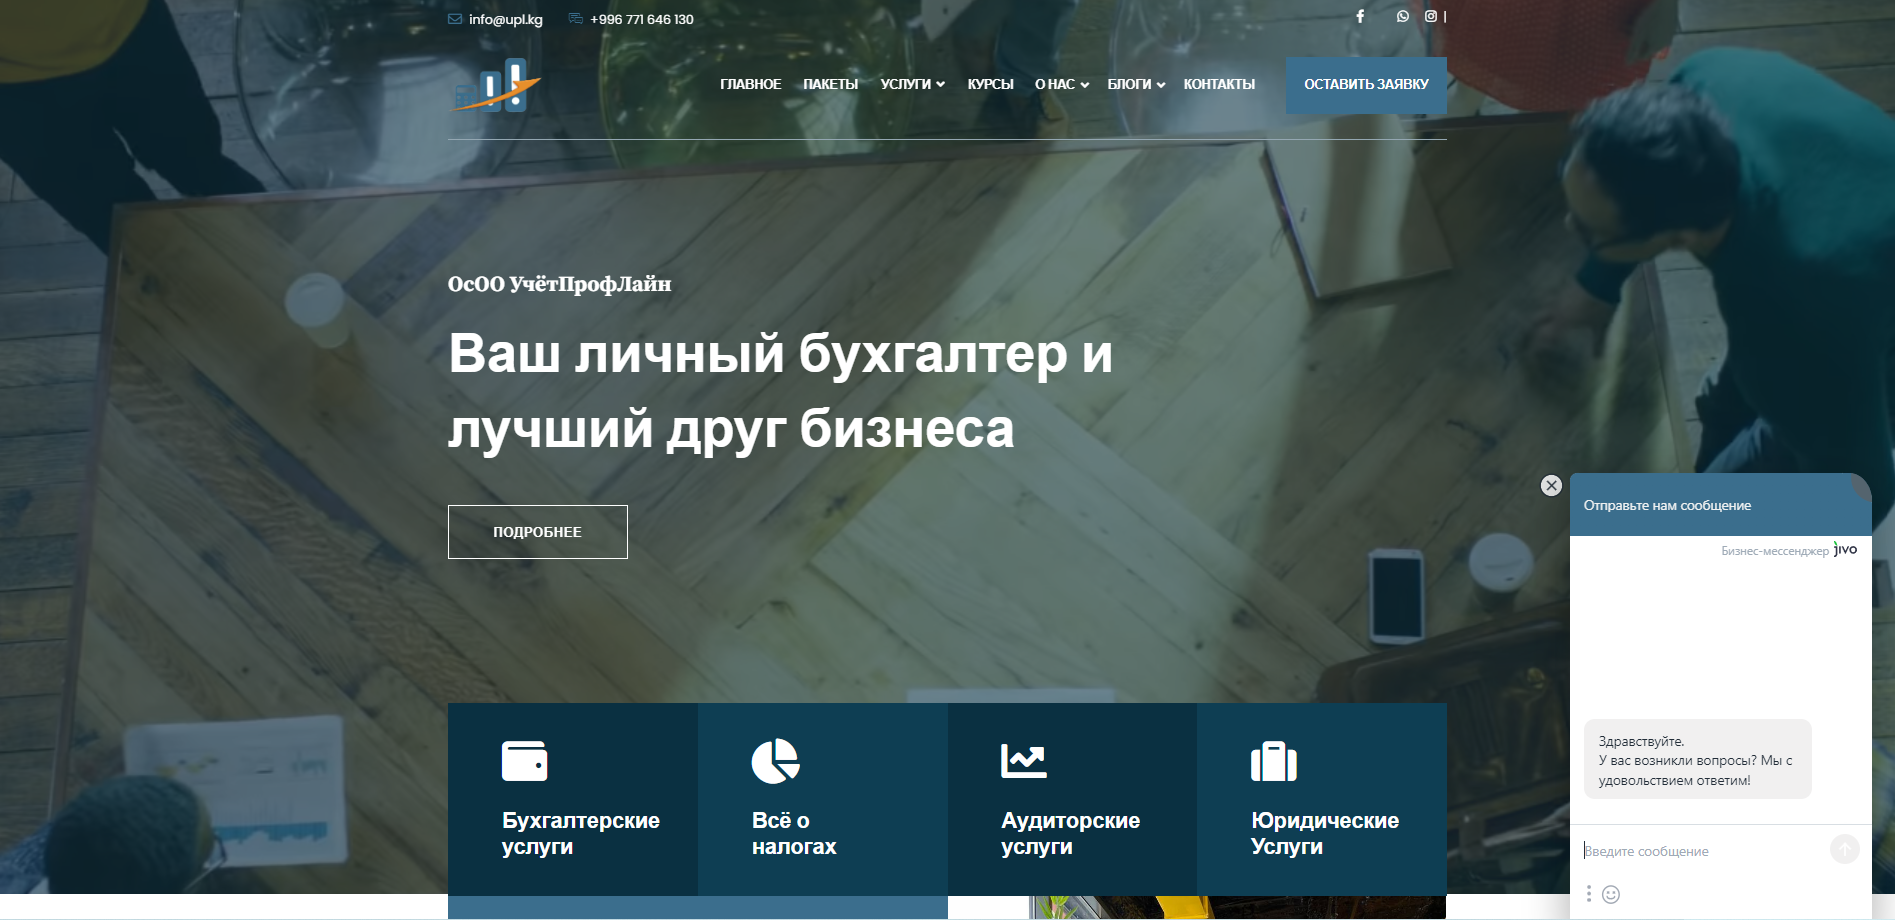Click the ПОДРОБНЕЕ button
Viewport: 1895px width, 920px height.
coord(537,532)
